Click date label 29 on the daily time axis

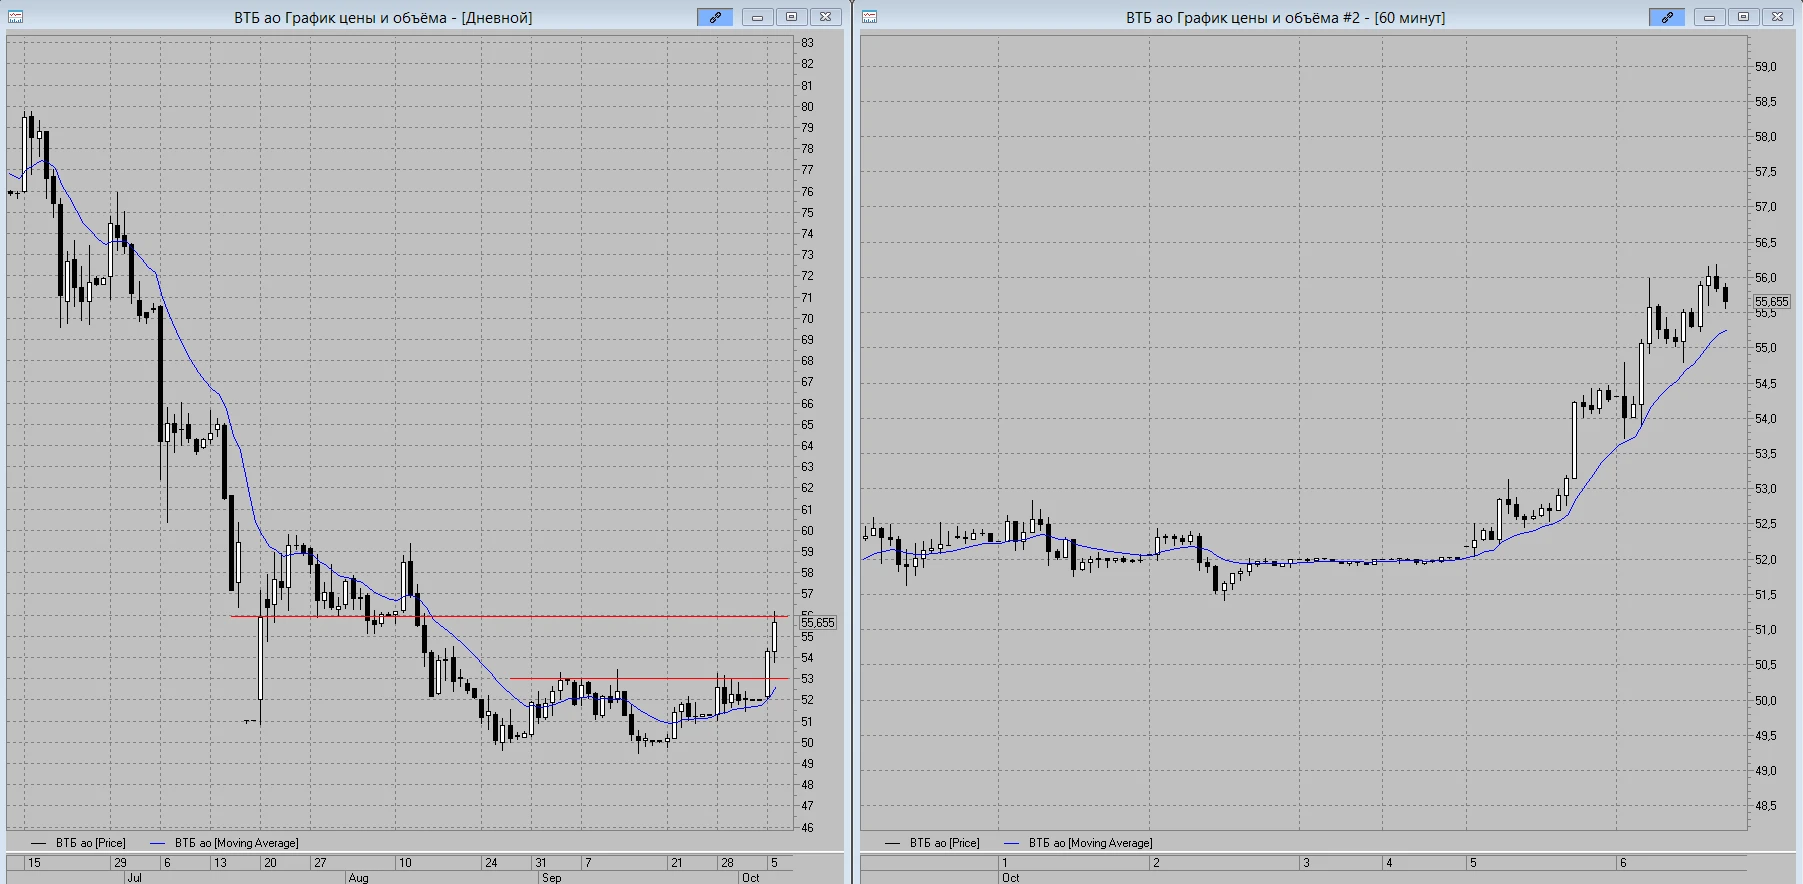120,862
